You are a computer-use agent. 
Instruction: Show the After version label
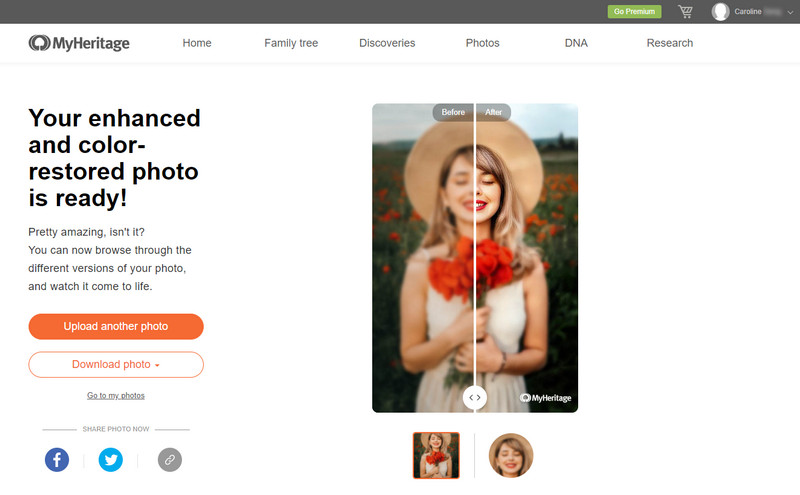point(493,112)
